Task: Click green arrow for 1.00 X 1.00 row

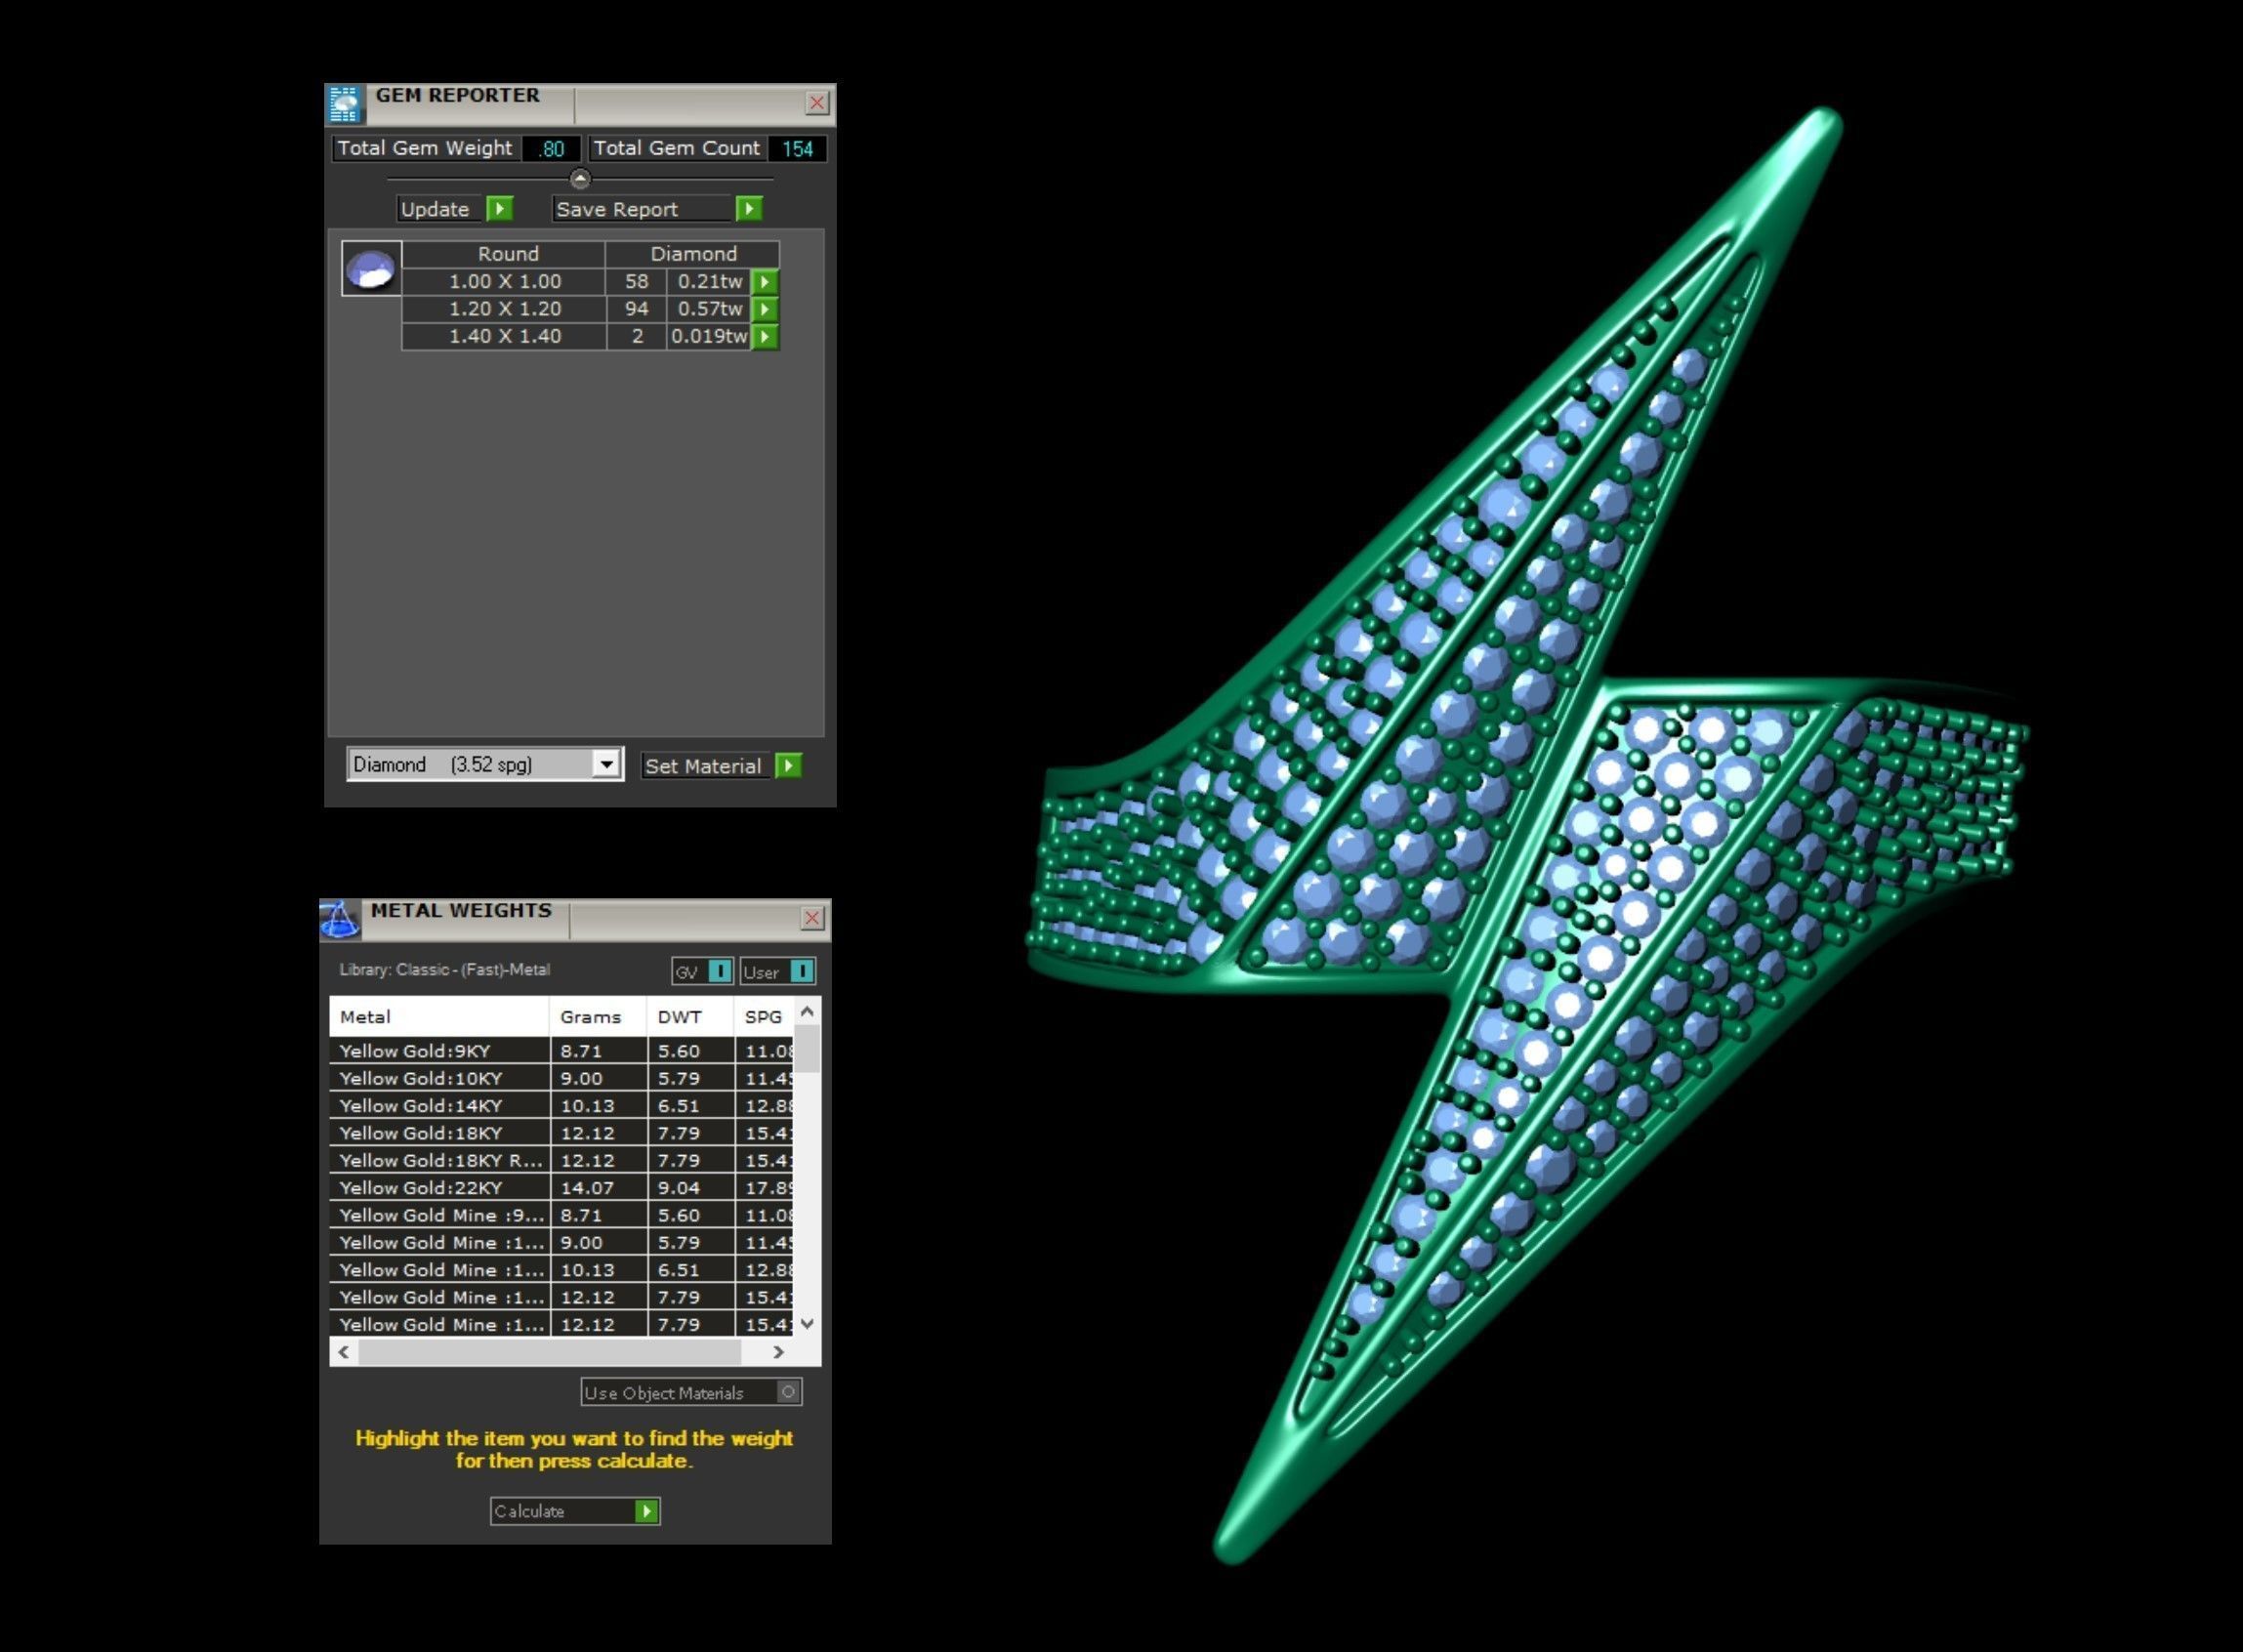Action: (764, 282)
